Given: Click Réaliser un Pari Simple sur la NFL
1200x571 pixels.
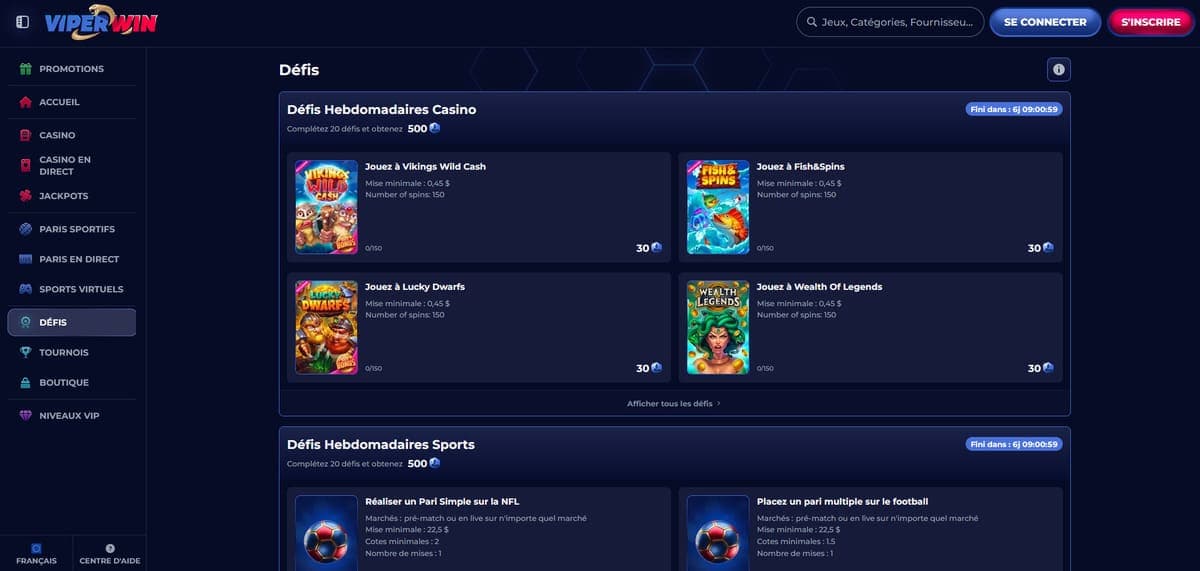Looking at the screenshot, I should (442, 501).
